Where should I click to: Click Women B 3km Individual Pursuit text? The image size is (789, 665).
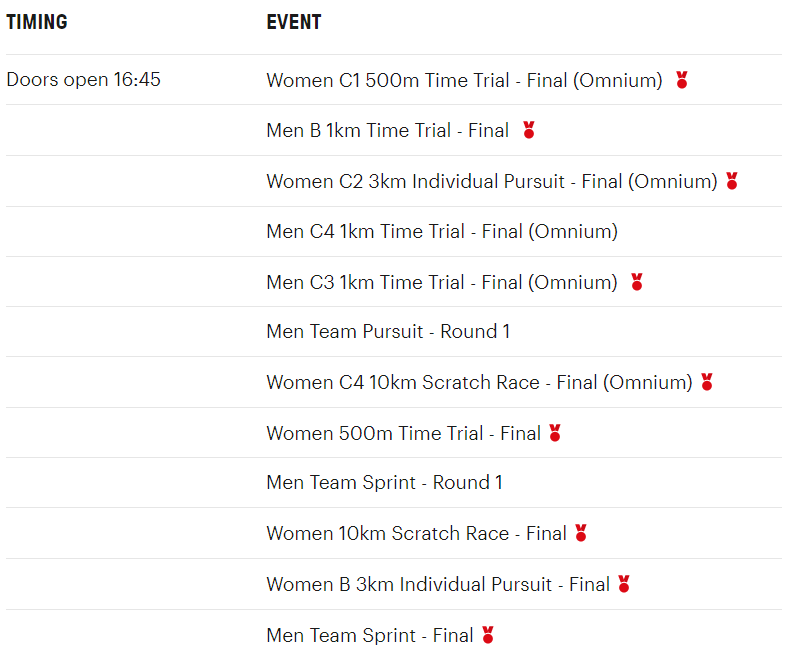(438, 584)
